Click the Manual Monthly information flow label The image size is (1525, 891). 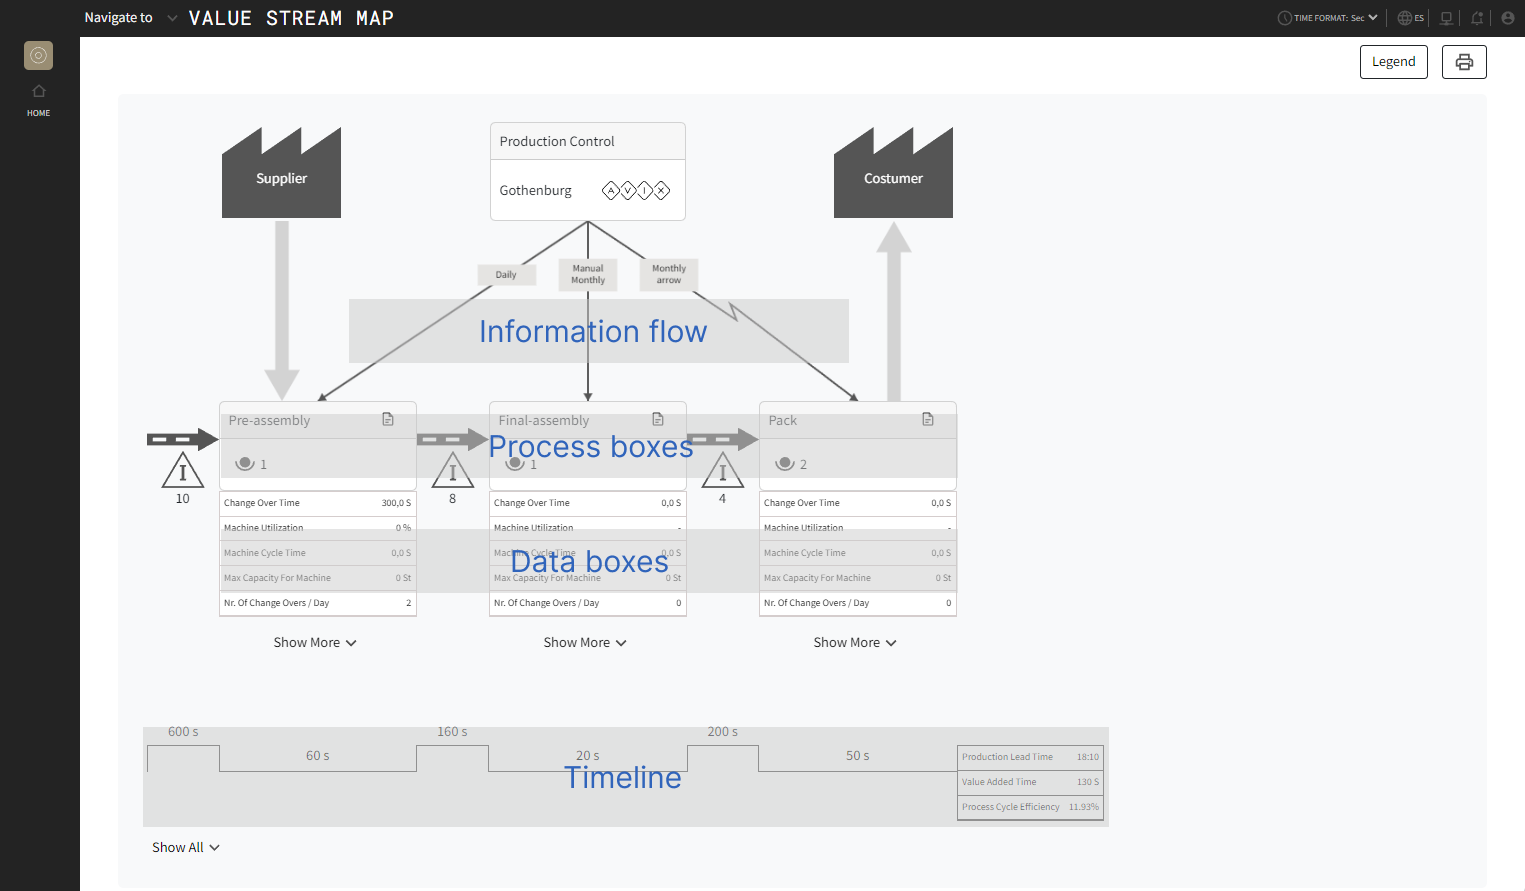588,275
